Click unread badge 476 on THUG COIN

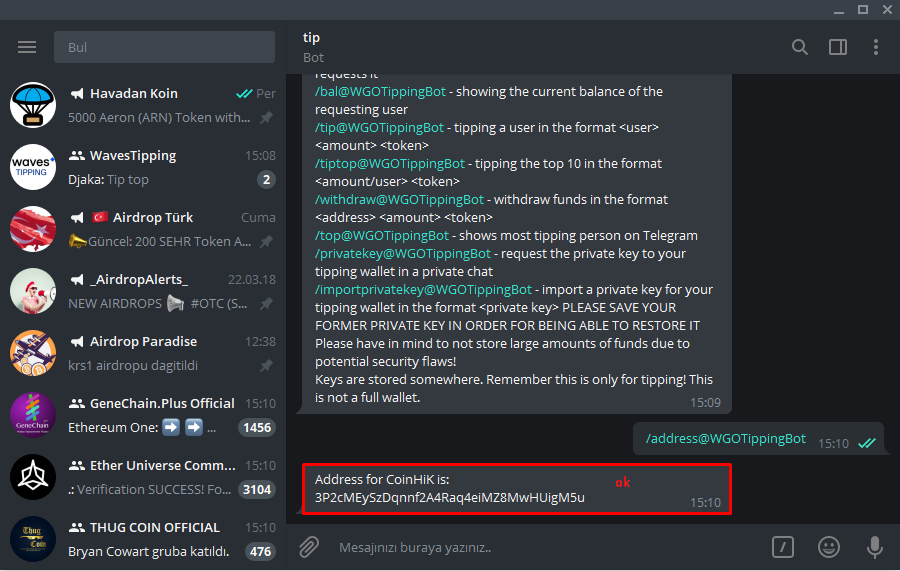(261, 551)
